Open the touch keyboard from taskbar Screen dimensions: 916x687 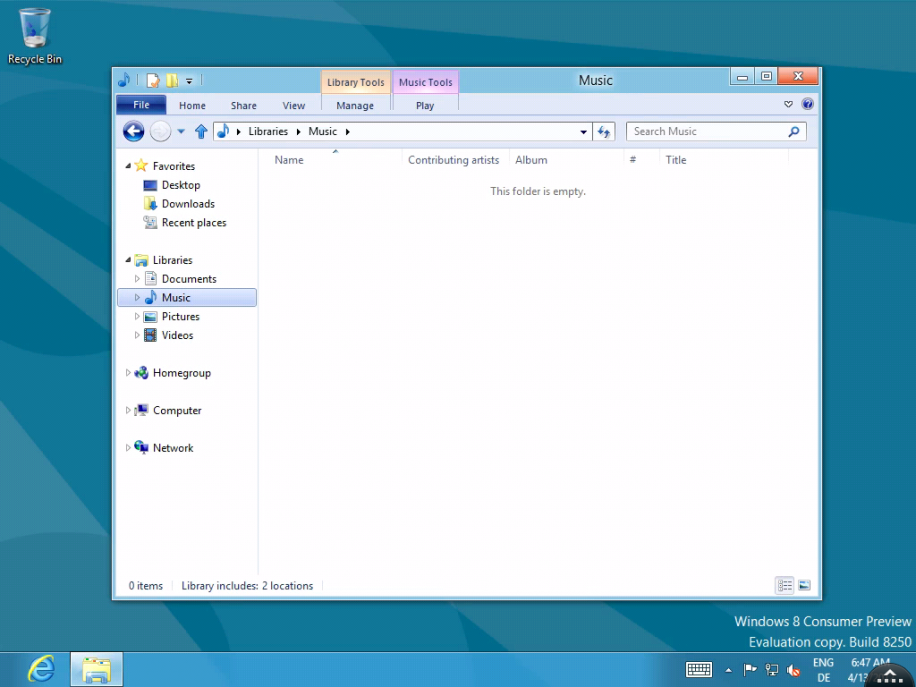(x=699, y=669)
